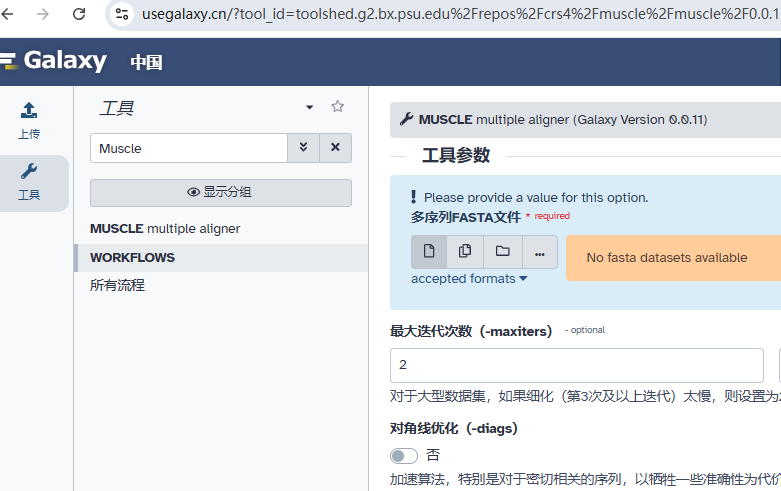Choose multiple datasets input icon
781x491 pixels.
pyautogui.click(x=465, y=251)
